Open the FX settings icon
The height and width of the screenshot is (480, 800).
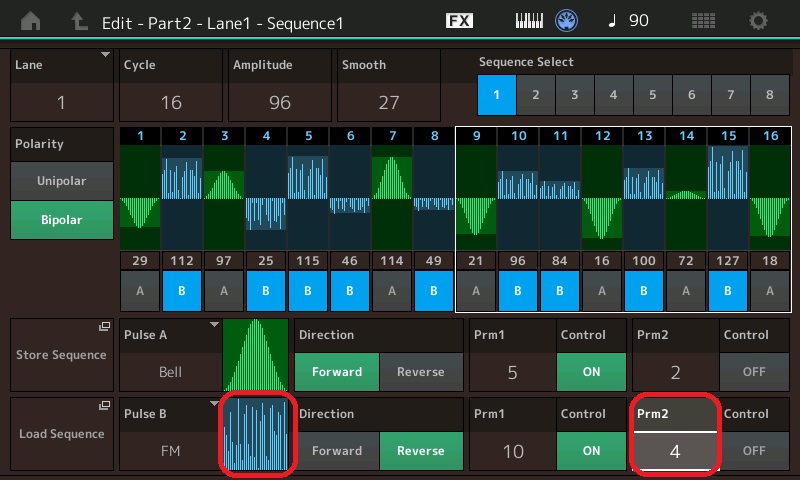pos(459,20)
